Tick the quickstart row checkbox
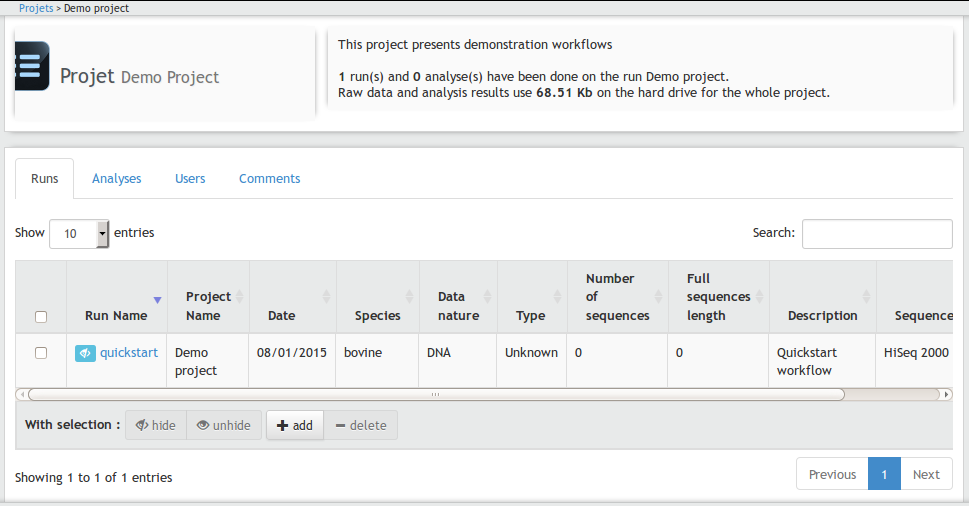Viewport: 969px width, 506px height. point(41,353)
